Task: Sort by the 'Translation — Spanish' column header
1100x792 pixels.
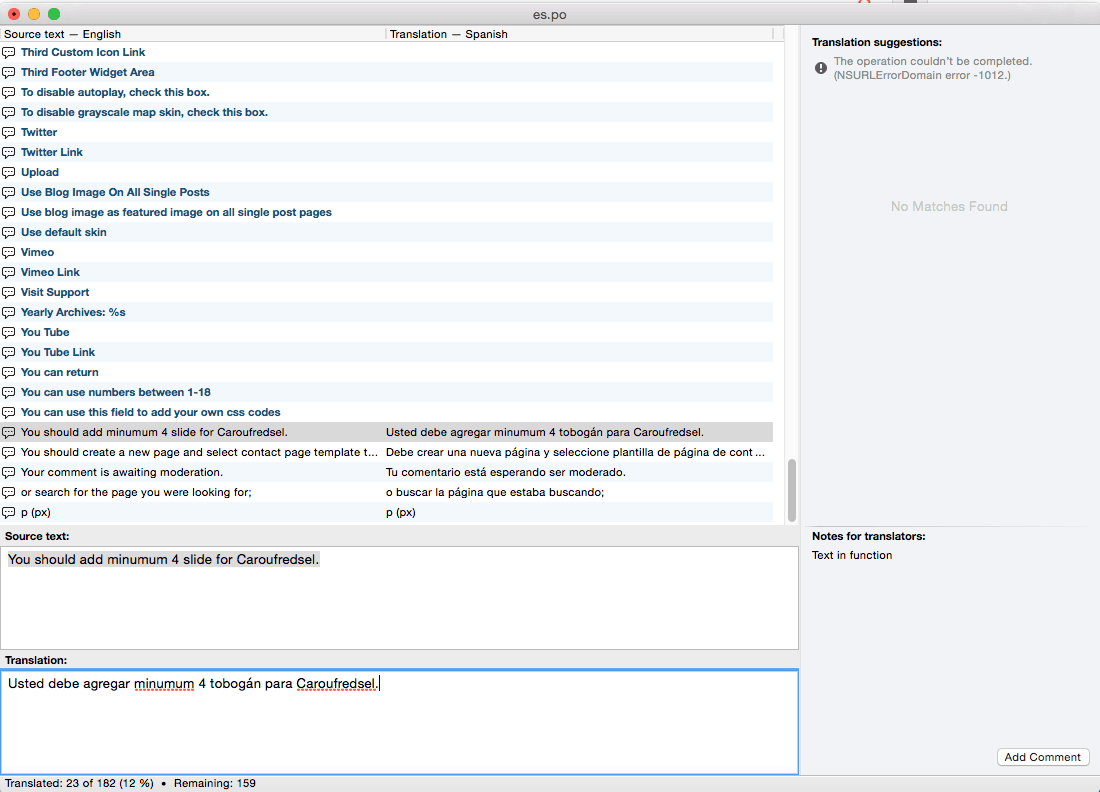Action: tap(578, 34)
